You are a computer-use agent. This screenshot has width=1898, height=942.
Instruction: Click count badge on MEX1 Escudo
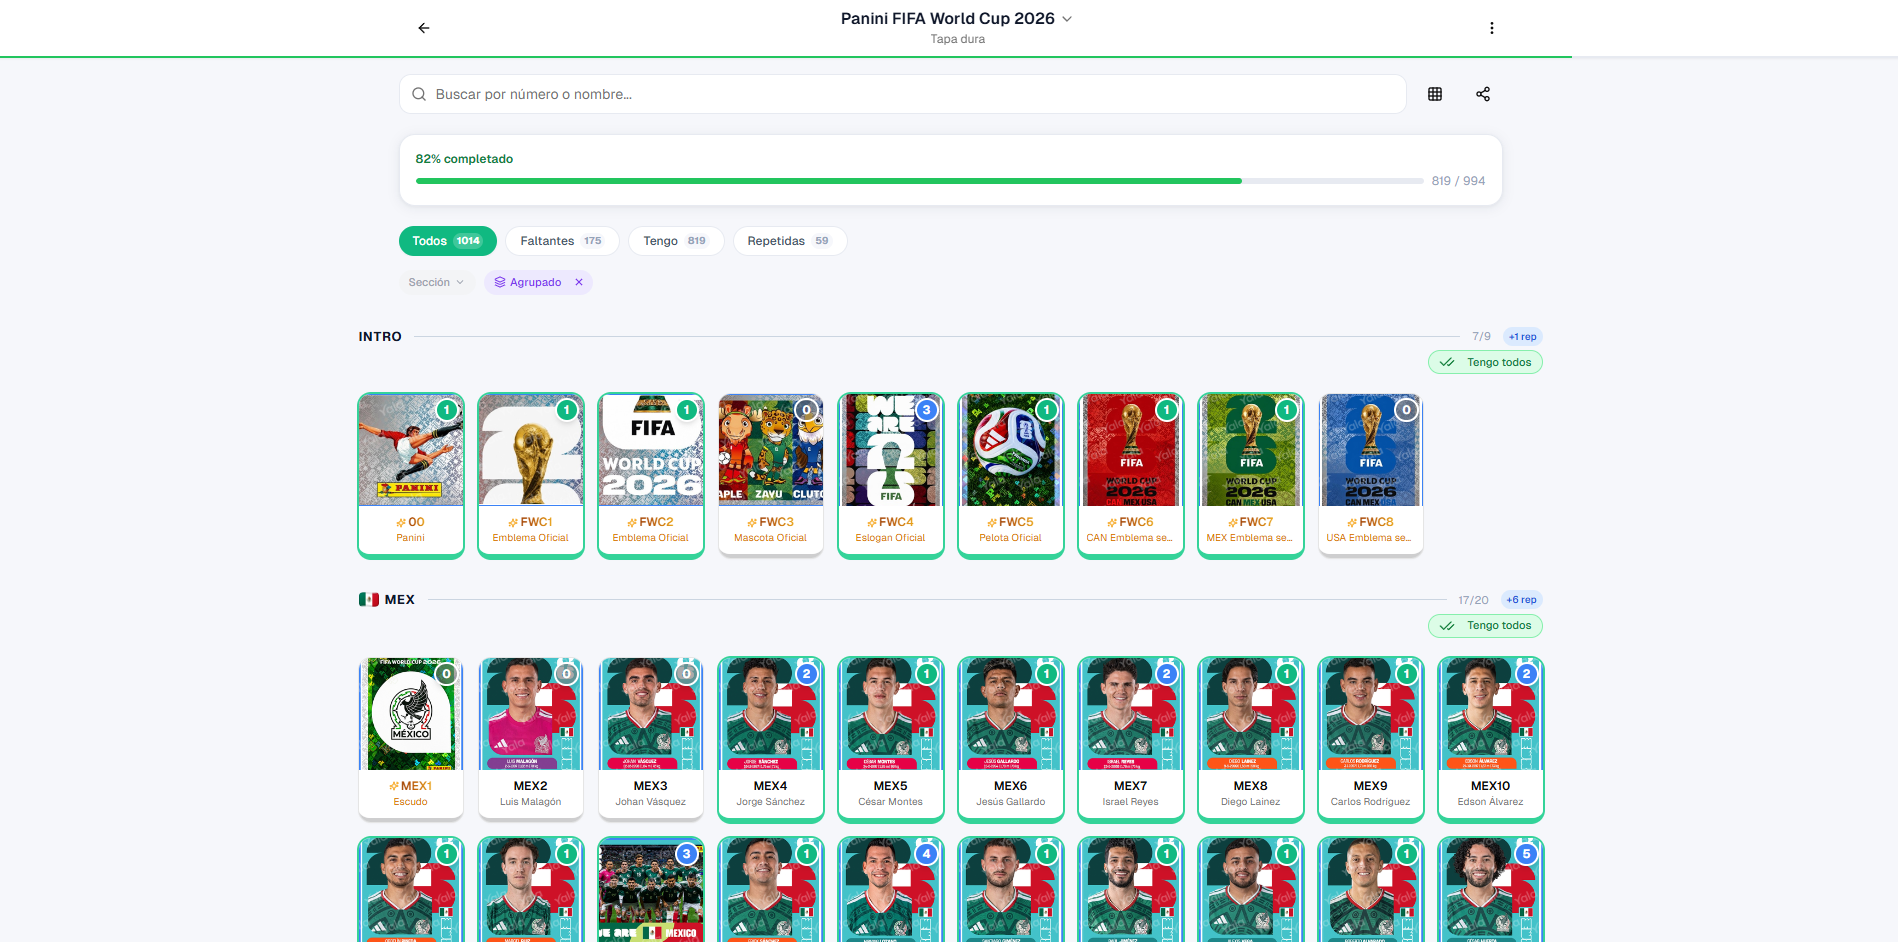tap(447, 674)
